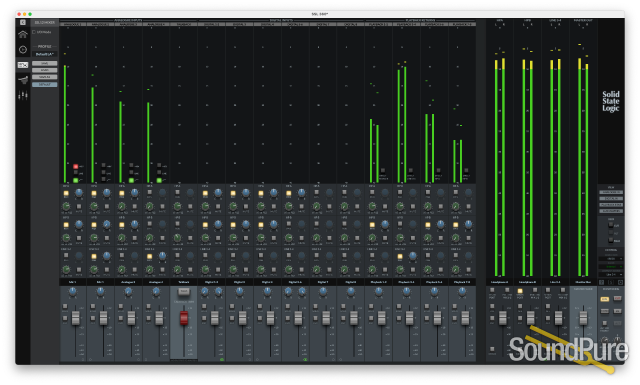Image resolution: width=640 pixels, height=385 pixels.
Task: Toggle the red +48V button on first channel
Action: coord(76,167)
